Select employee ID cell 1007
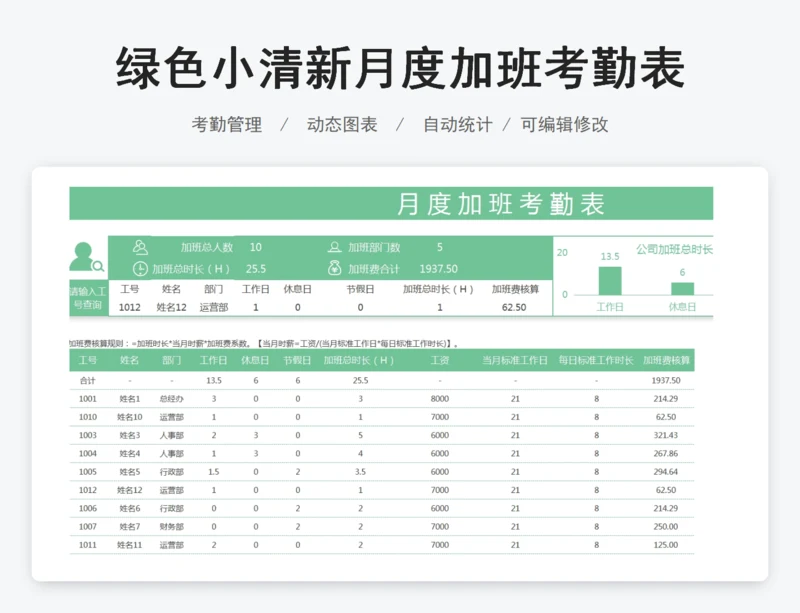This screenshot has width=800, height=613. click(x=88, y=527)
